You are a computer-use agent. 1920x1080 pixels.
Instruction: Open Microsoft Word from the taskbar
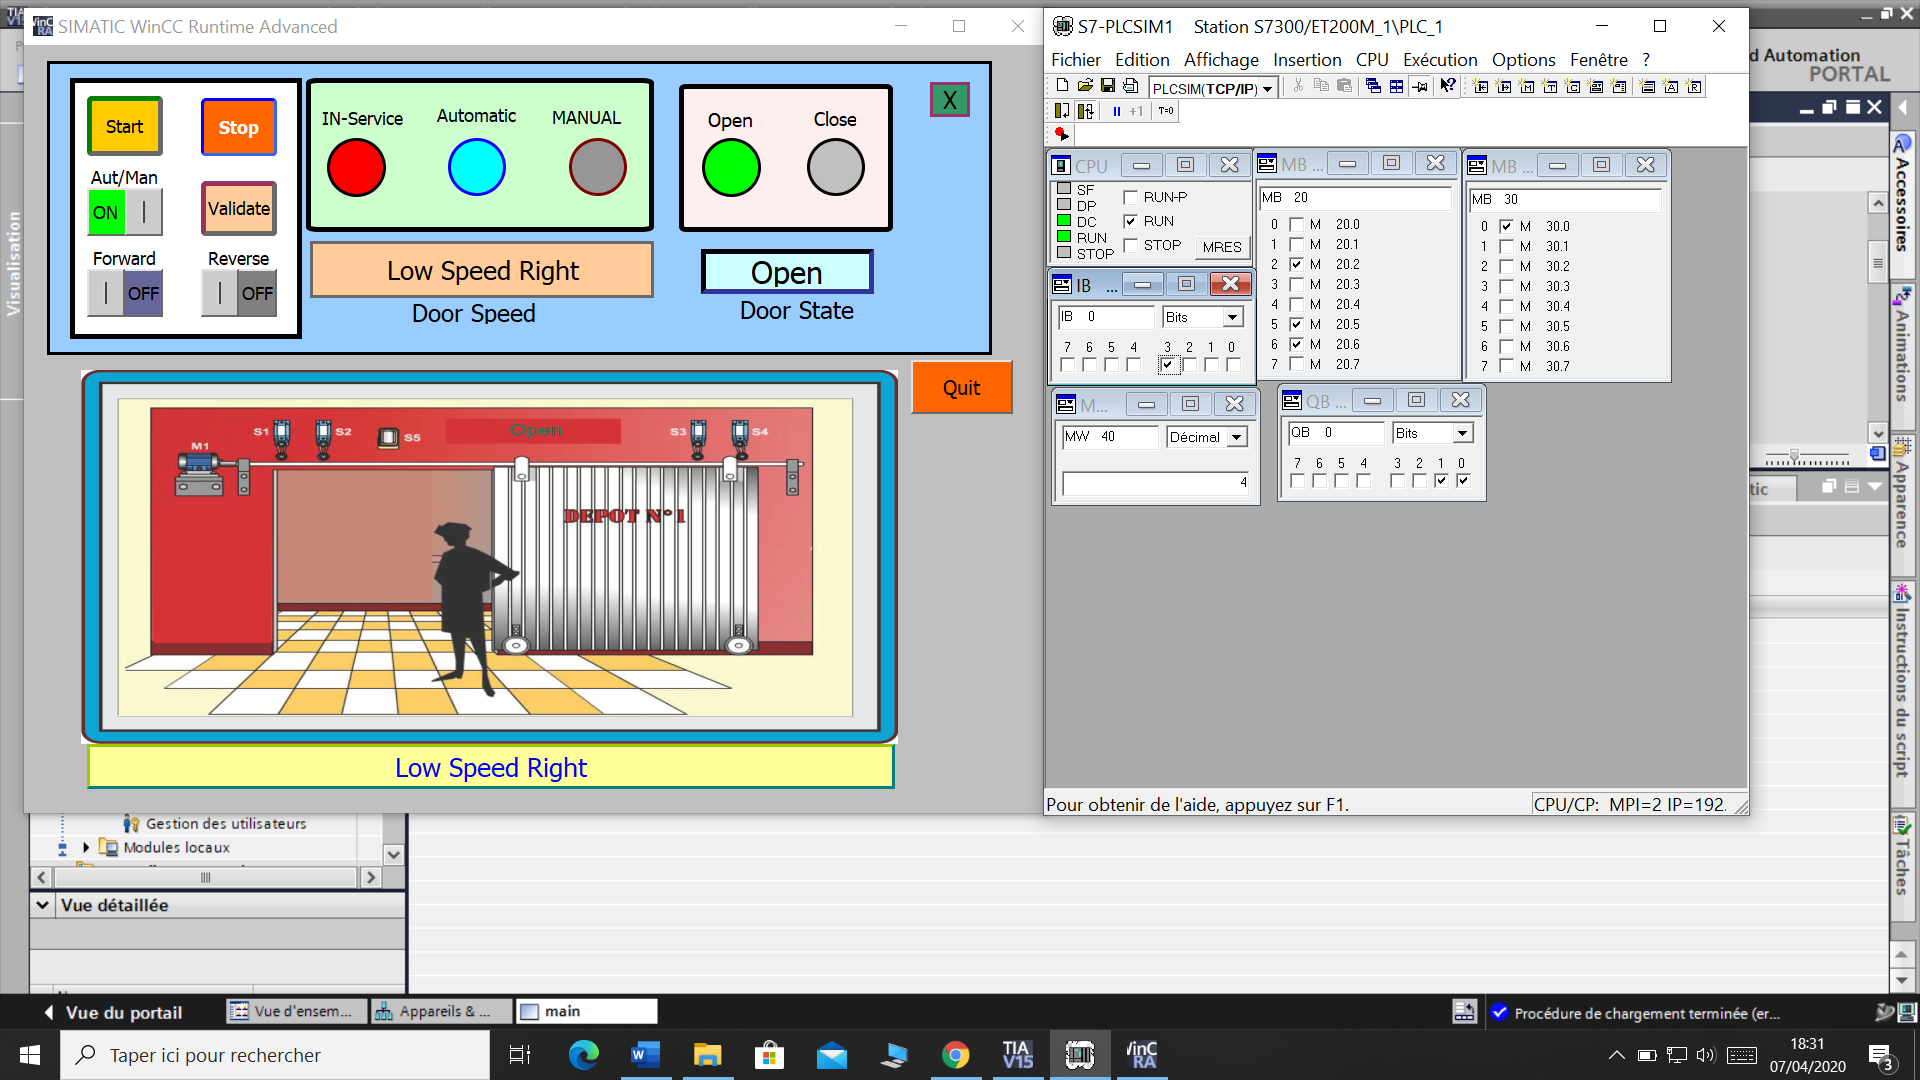[x=645, y=1055]
